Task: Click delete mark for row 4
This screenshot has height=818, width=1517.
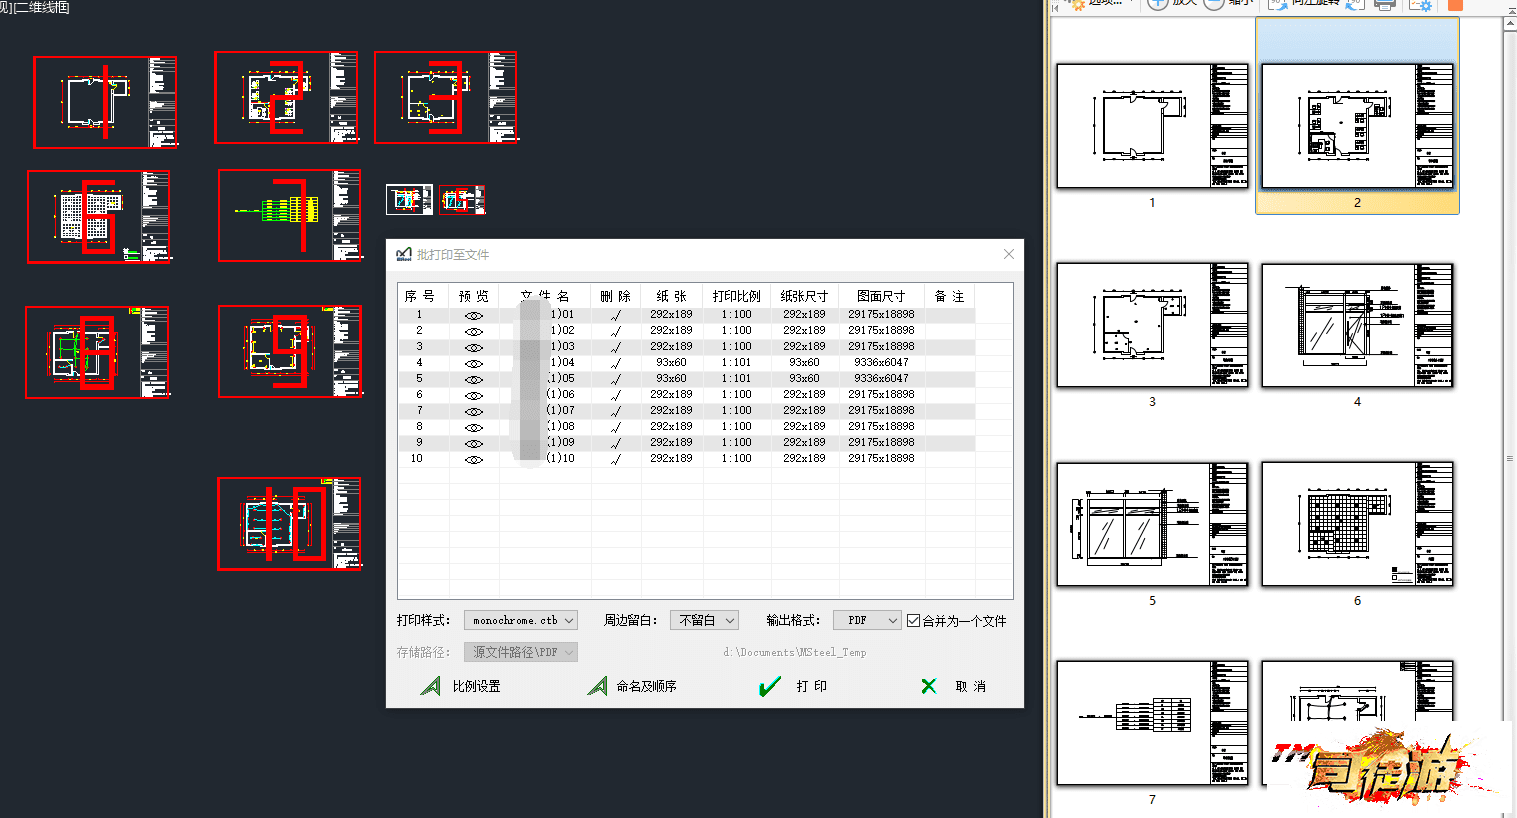Action: pos(616,363)
